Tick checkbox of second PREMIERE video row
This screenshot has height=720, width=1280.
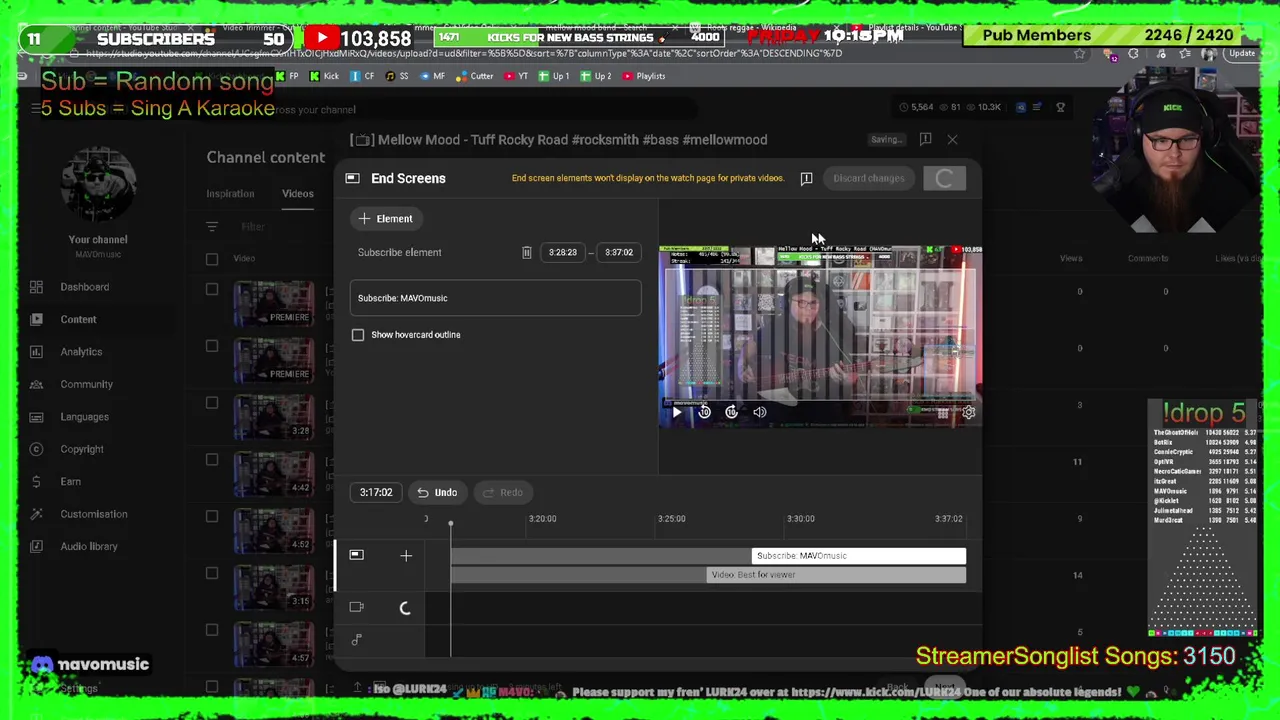click(x=212, y=346)
